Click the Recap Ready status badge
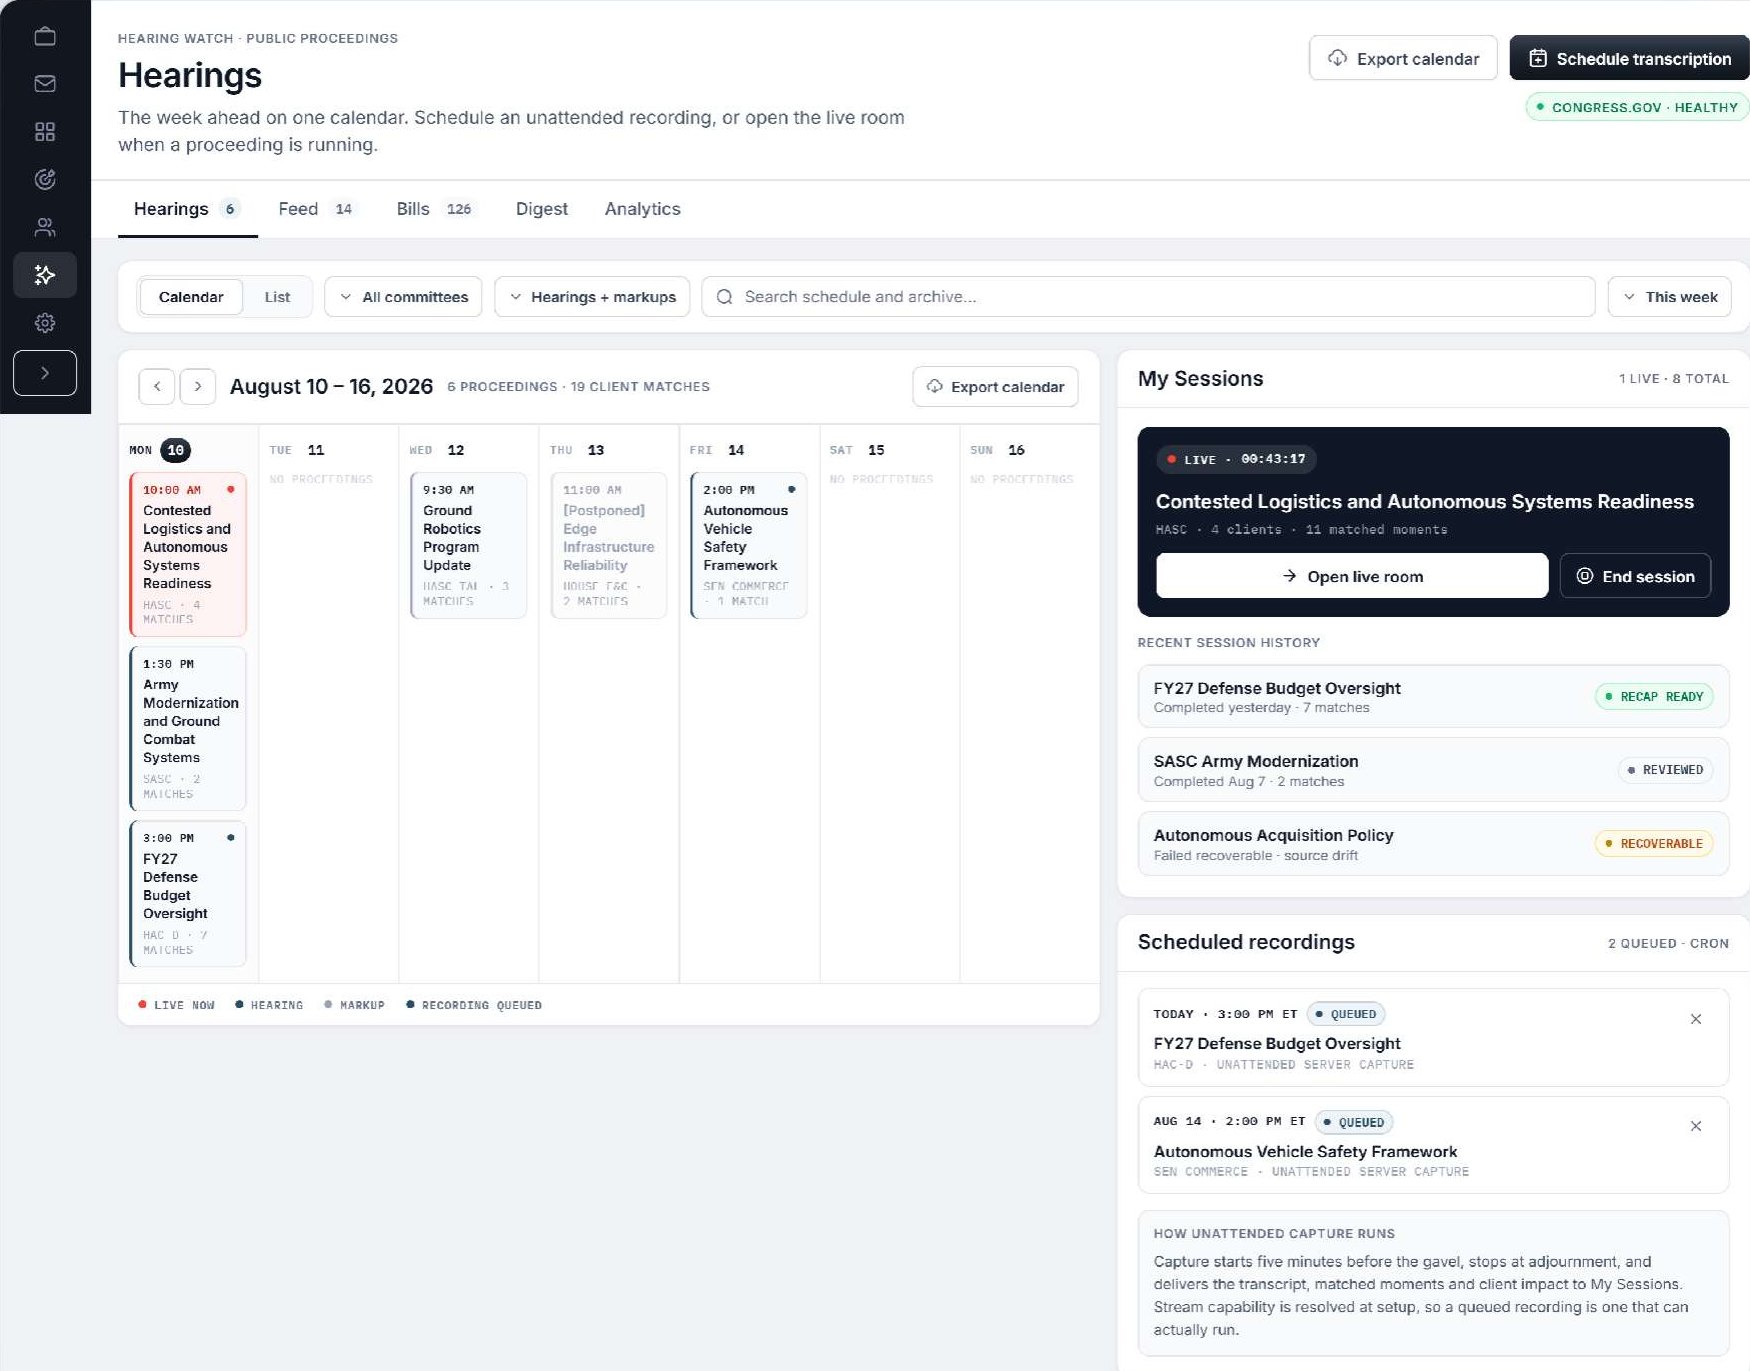Screen dimensions: 1750x1371 click(1654, 696)
